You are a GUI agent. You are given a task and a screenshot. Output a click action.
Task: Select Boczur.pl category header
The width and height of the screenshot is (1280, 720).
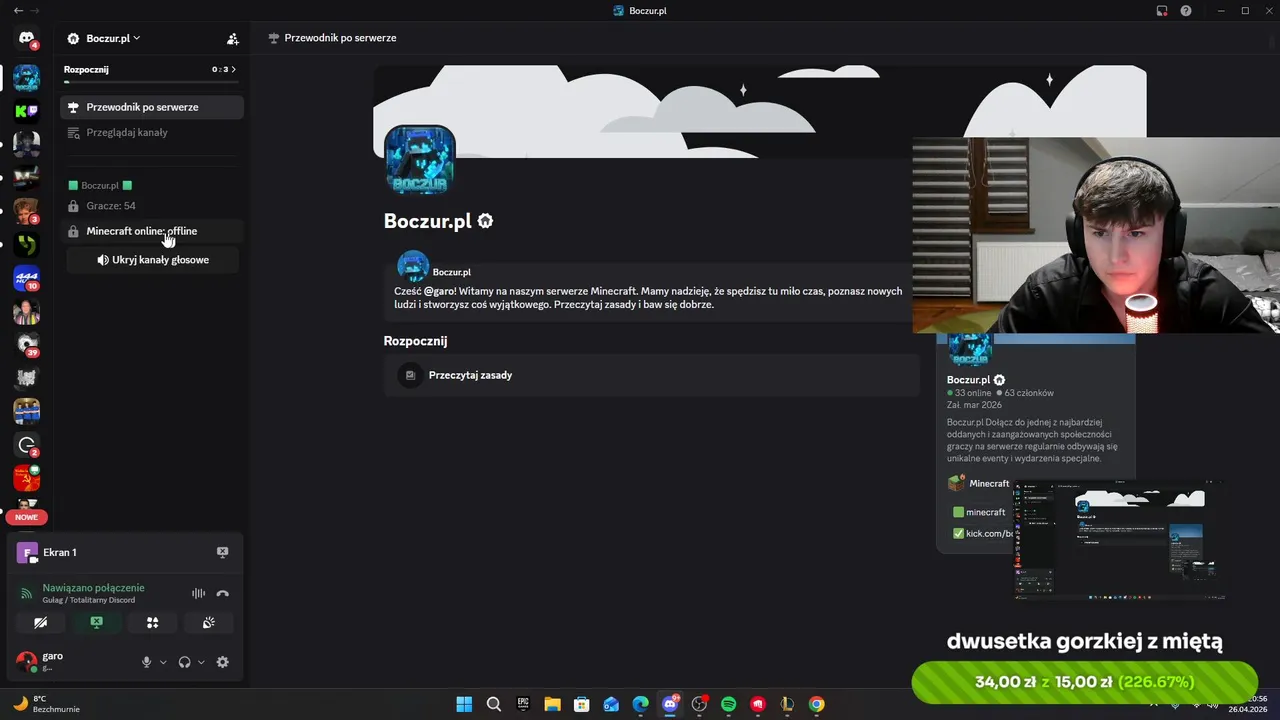100,186
